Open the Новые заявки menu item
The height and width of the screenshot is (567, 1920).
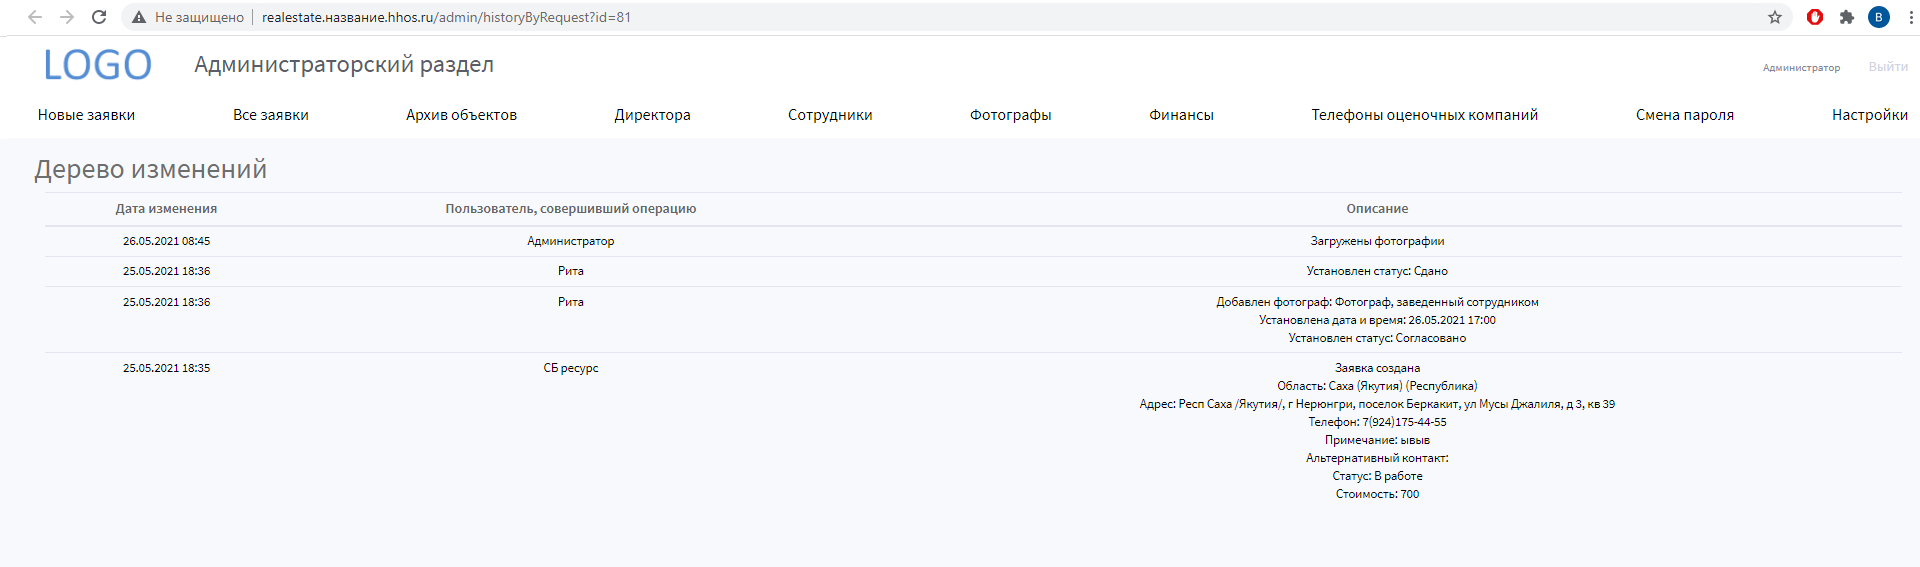[x=86, y=115]
